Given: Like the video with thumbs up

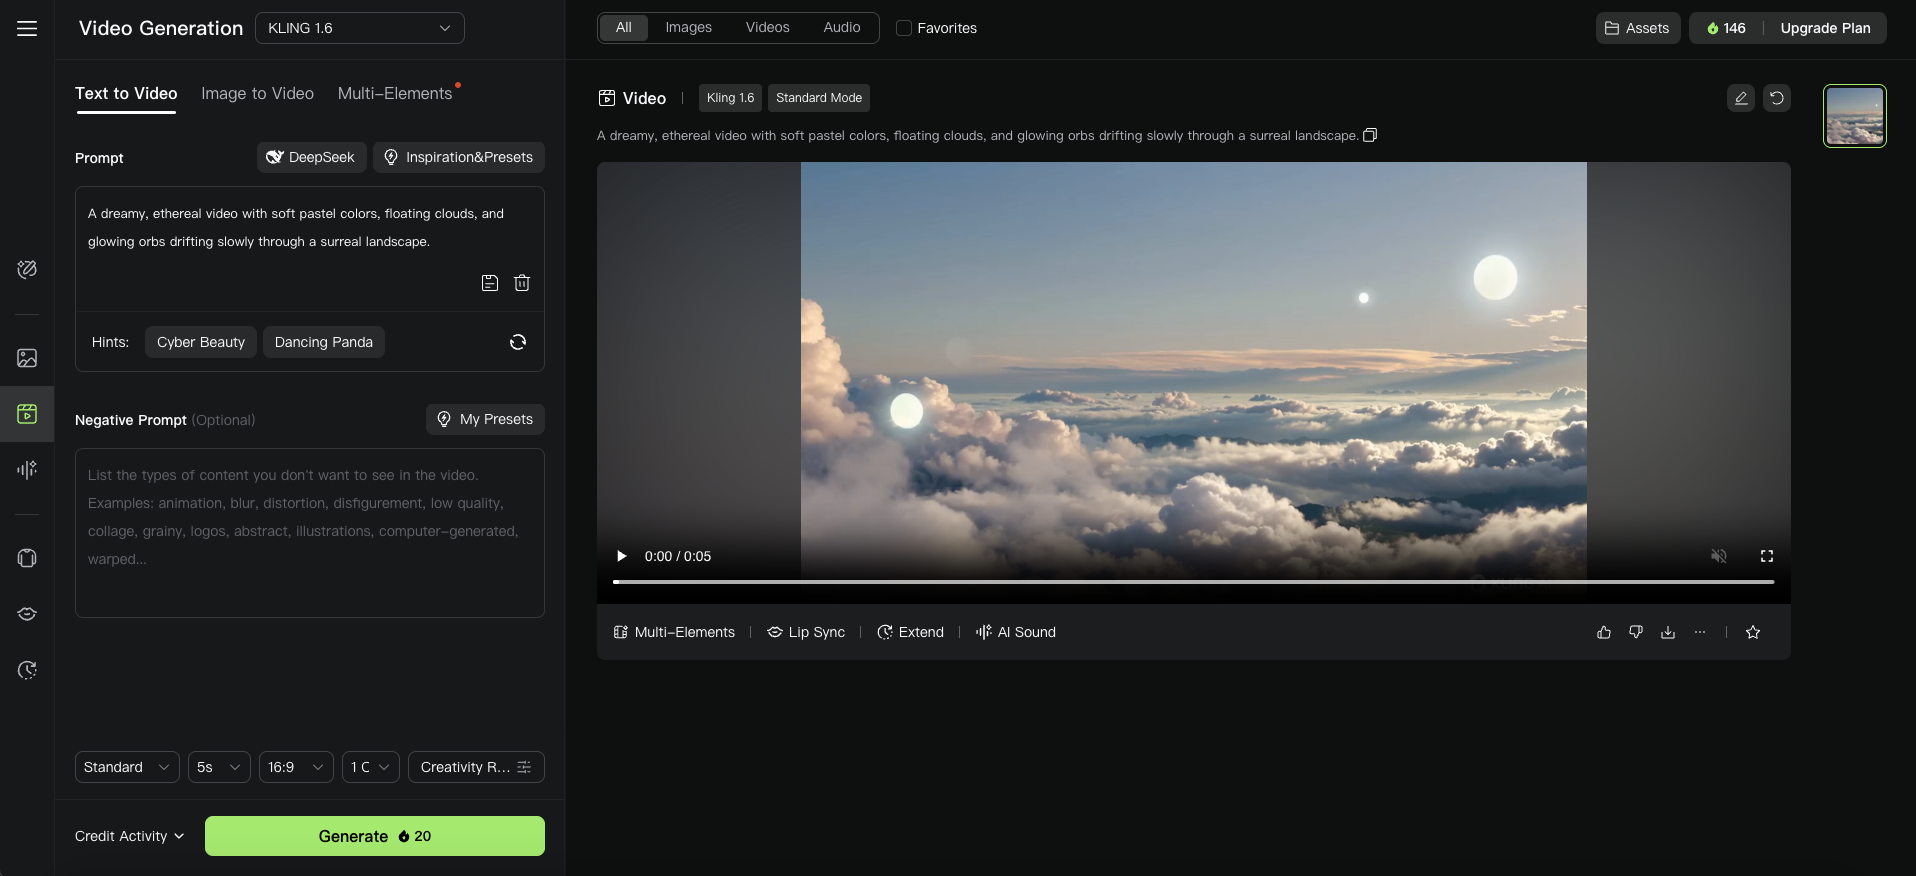Looking at the screenshot, I should pos(1604,632).
